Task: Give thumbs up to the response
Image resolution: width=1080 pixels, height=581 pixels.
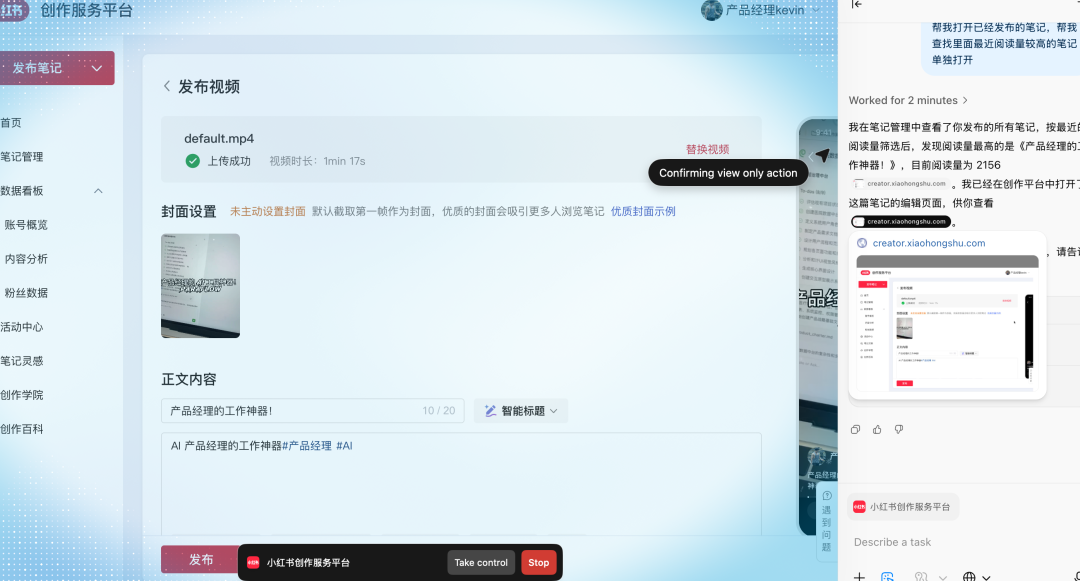Action: [x=877, y=430]
